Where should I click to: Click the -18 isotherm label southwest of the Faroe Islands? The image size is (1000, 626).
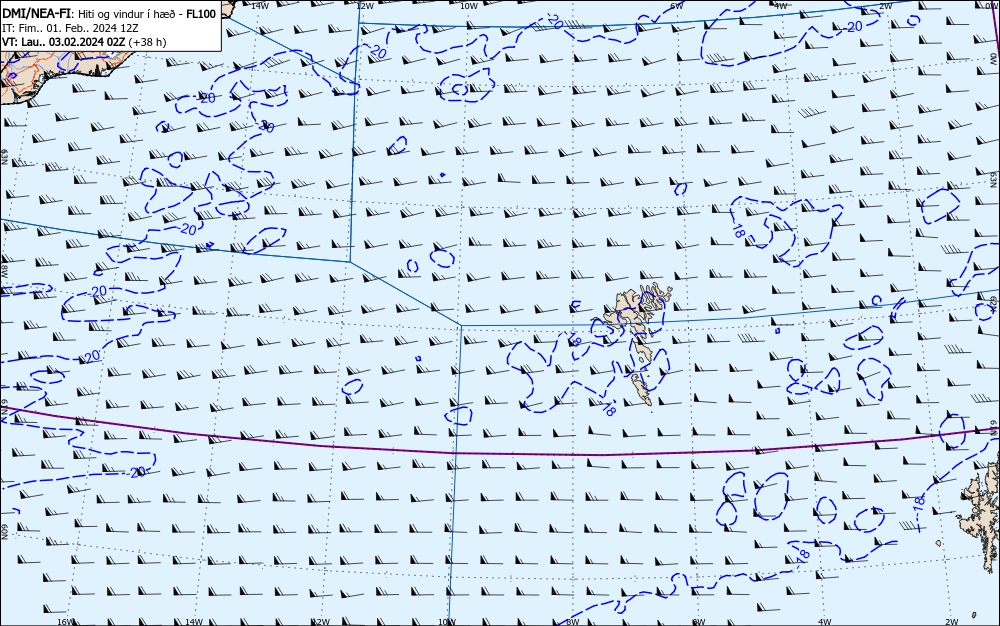click(x=607, y=407)
